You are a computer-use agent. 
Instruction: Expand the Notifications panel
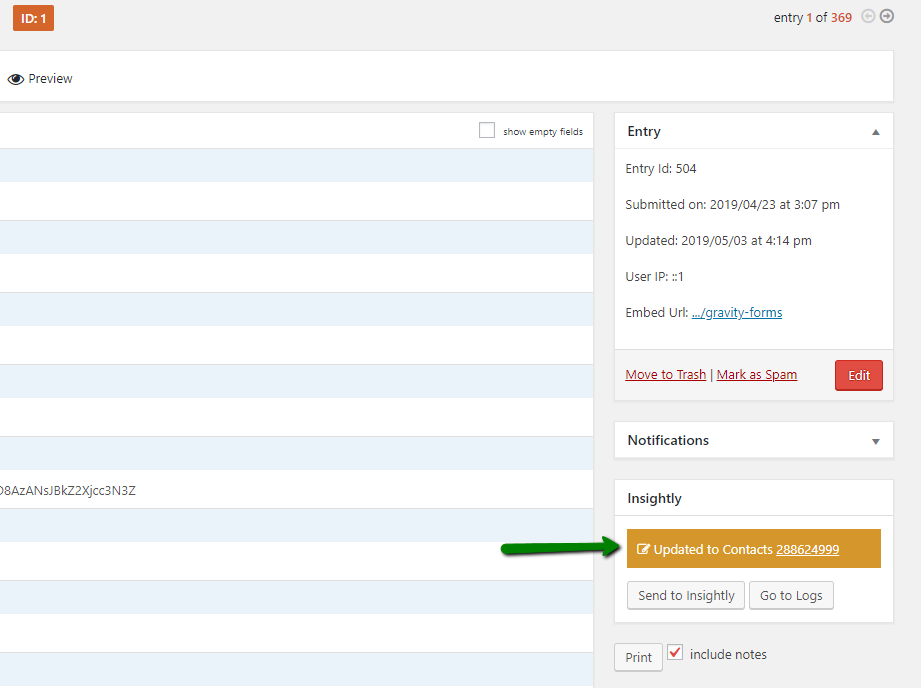pyautogui.click(x=876, y=441)
